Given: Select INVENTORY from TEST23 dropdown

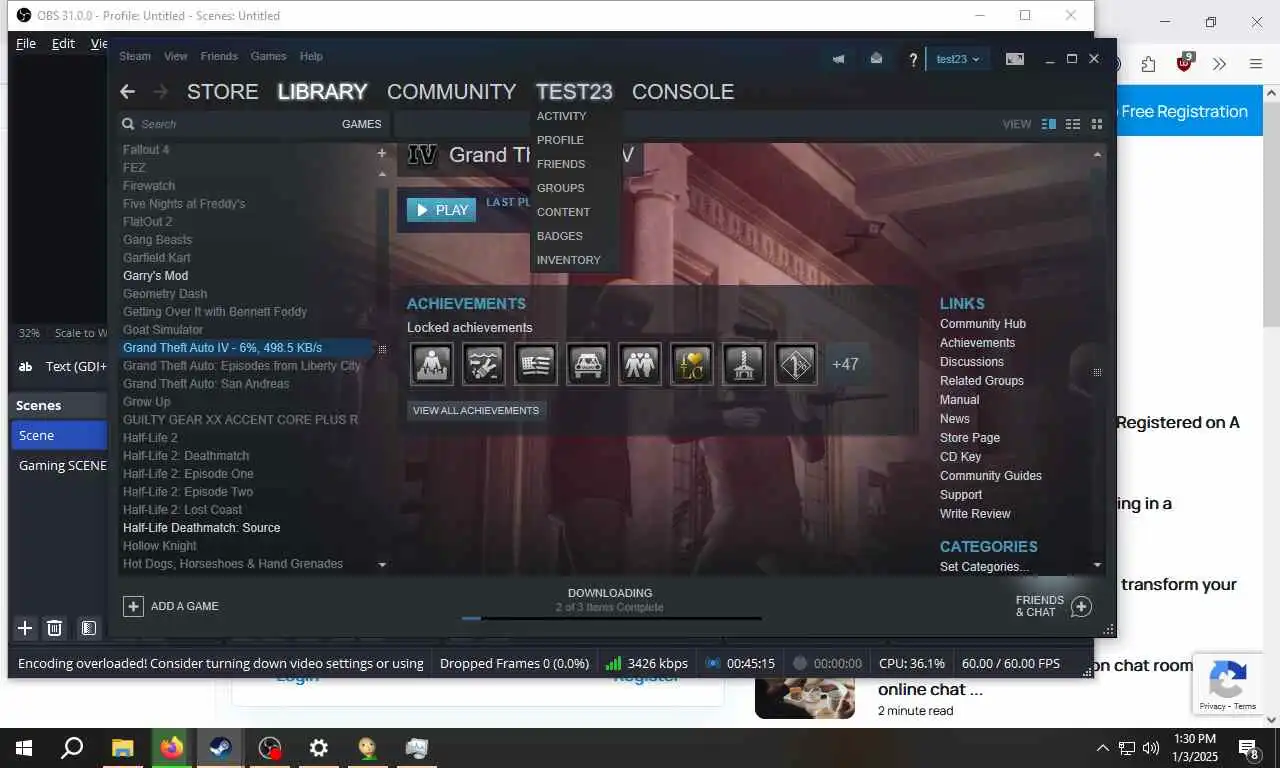Looking at the screenshot, I should 569,260.
